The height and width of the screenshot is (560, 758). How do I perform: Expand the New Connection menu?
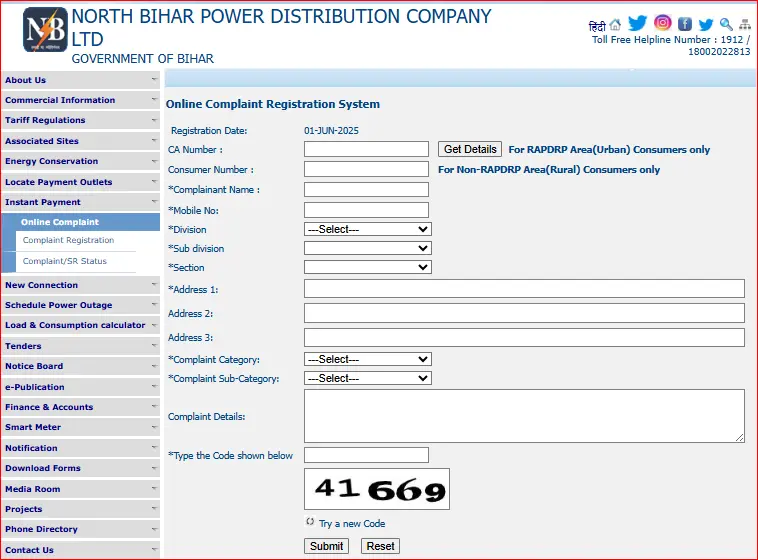pos(80,285)
